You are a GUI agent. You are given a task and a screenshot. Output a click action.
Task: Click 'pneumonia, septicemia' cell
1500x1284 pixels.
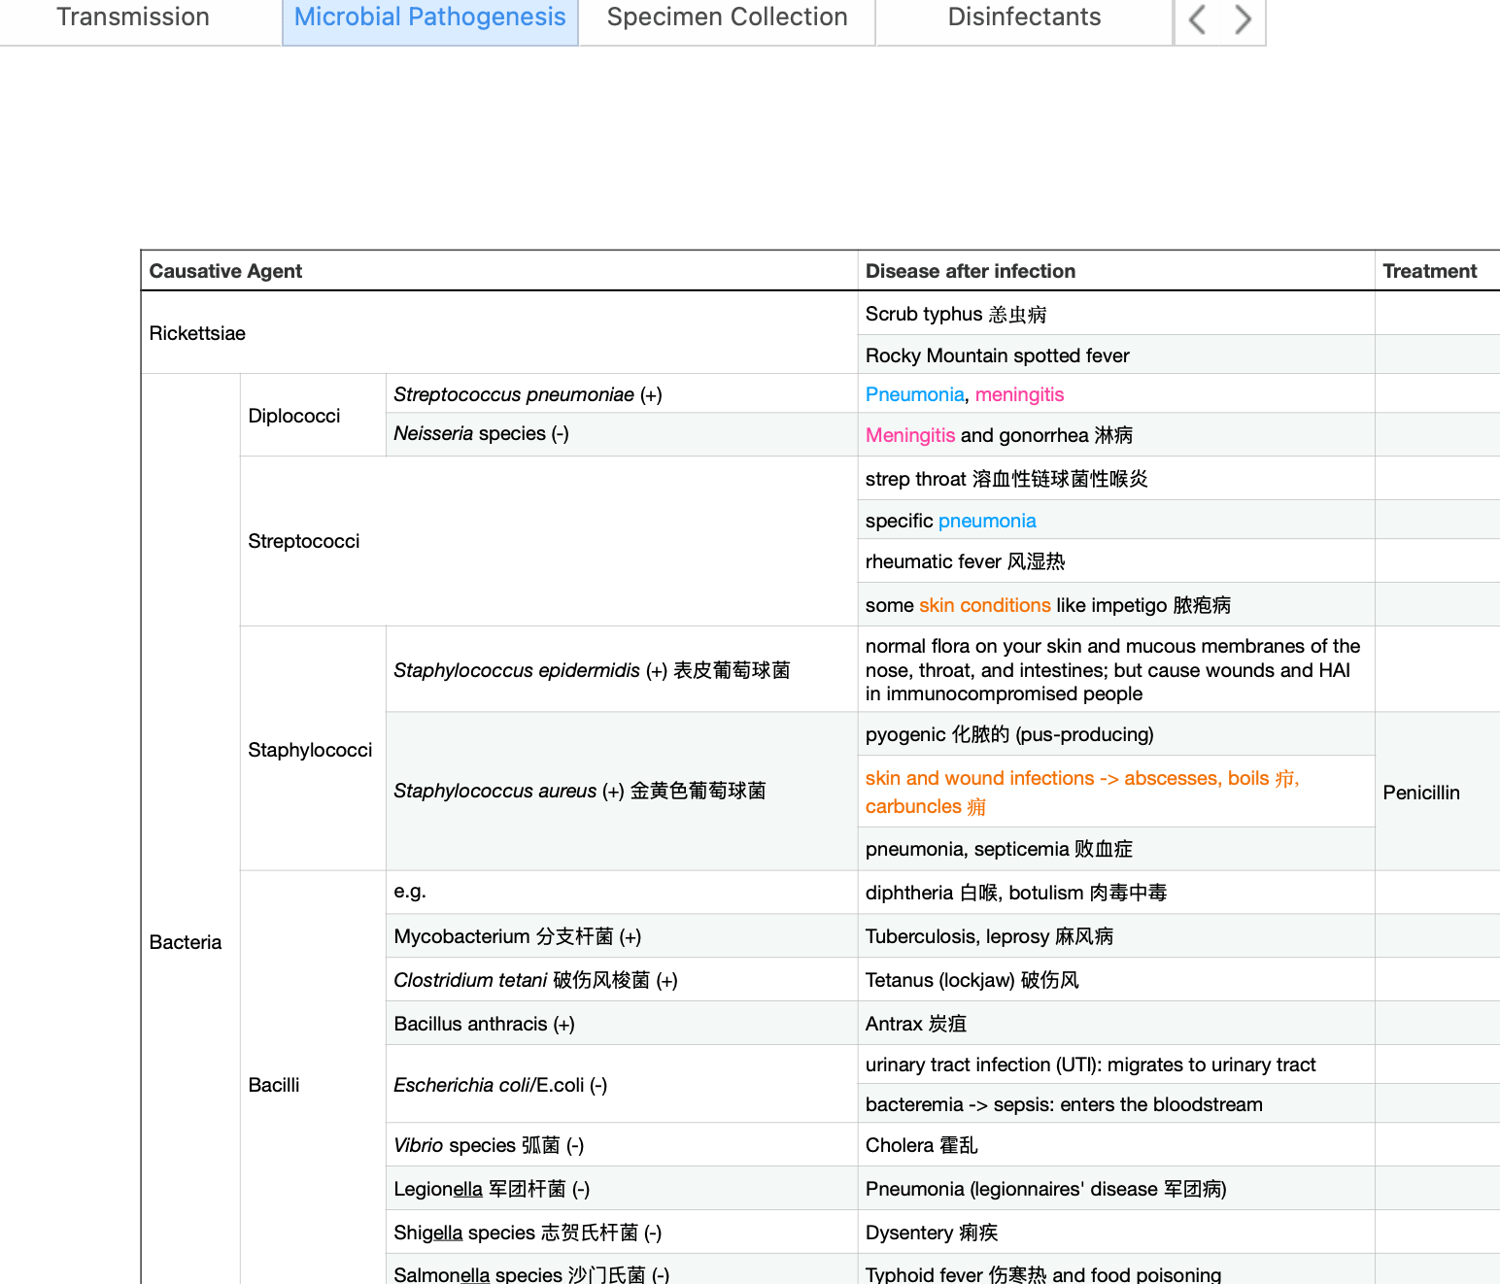1116,849
